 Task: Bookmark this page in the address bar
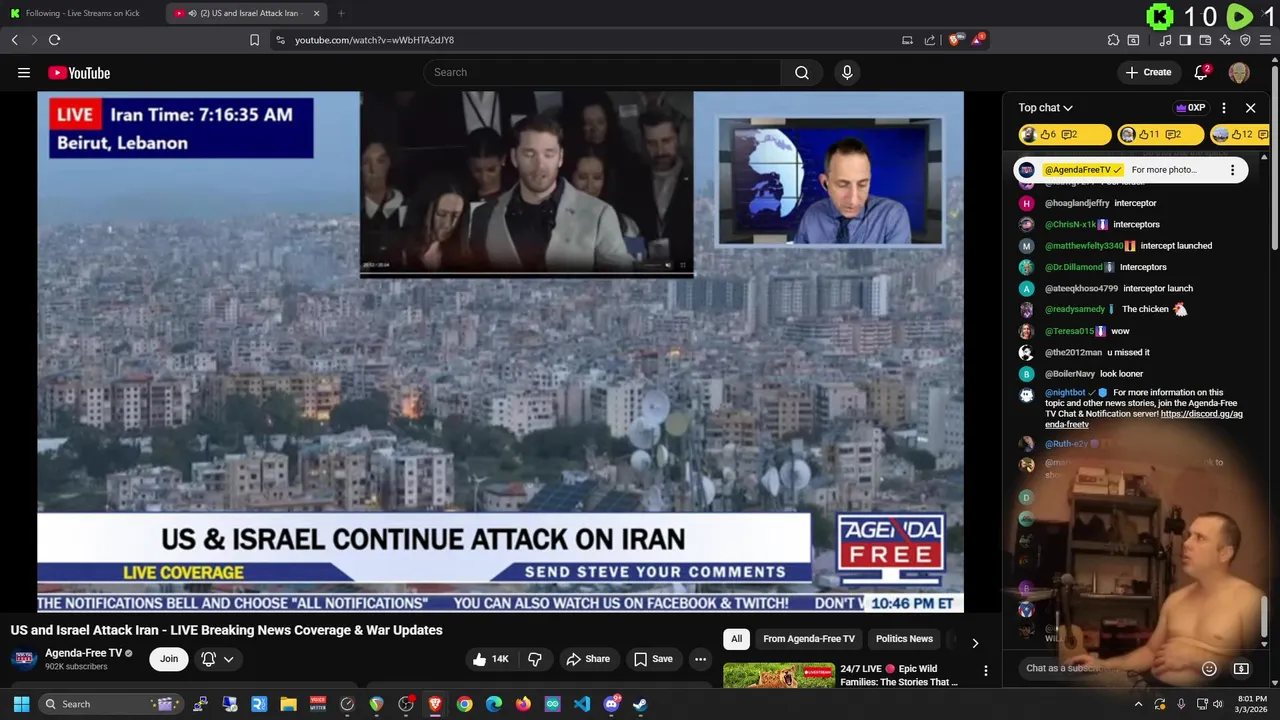[254, 40]
